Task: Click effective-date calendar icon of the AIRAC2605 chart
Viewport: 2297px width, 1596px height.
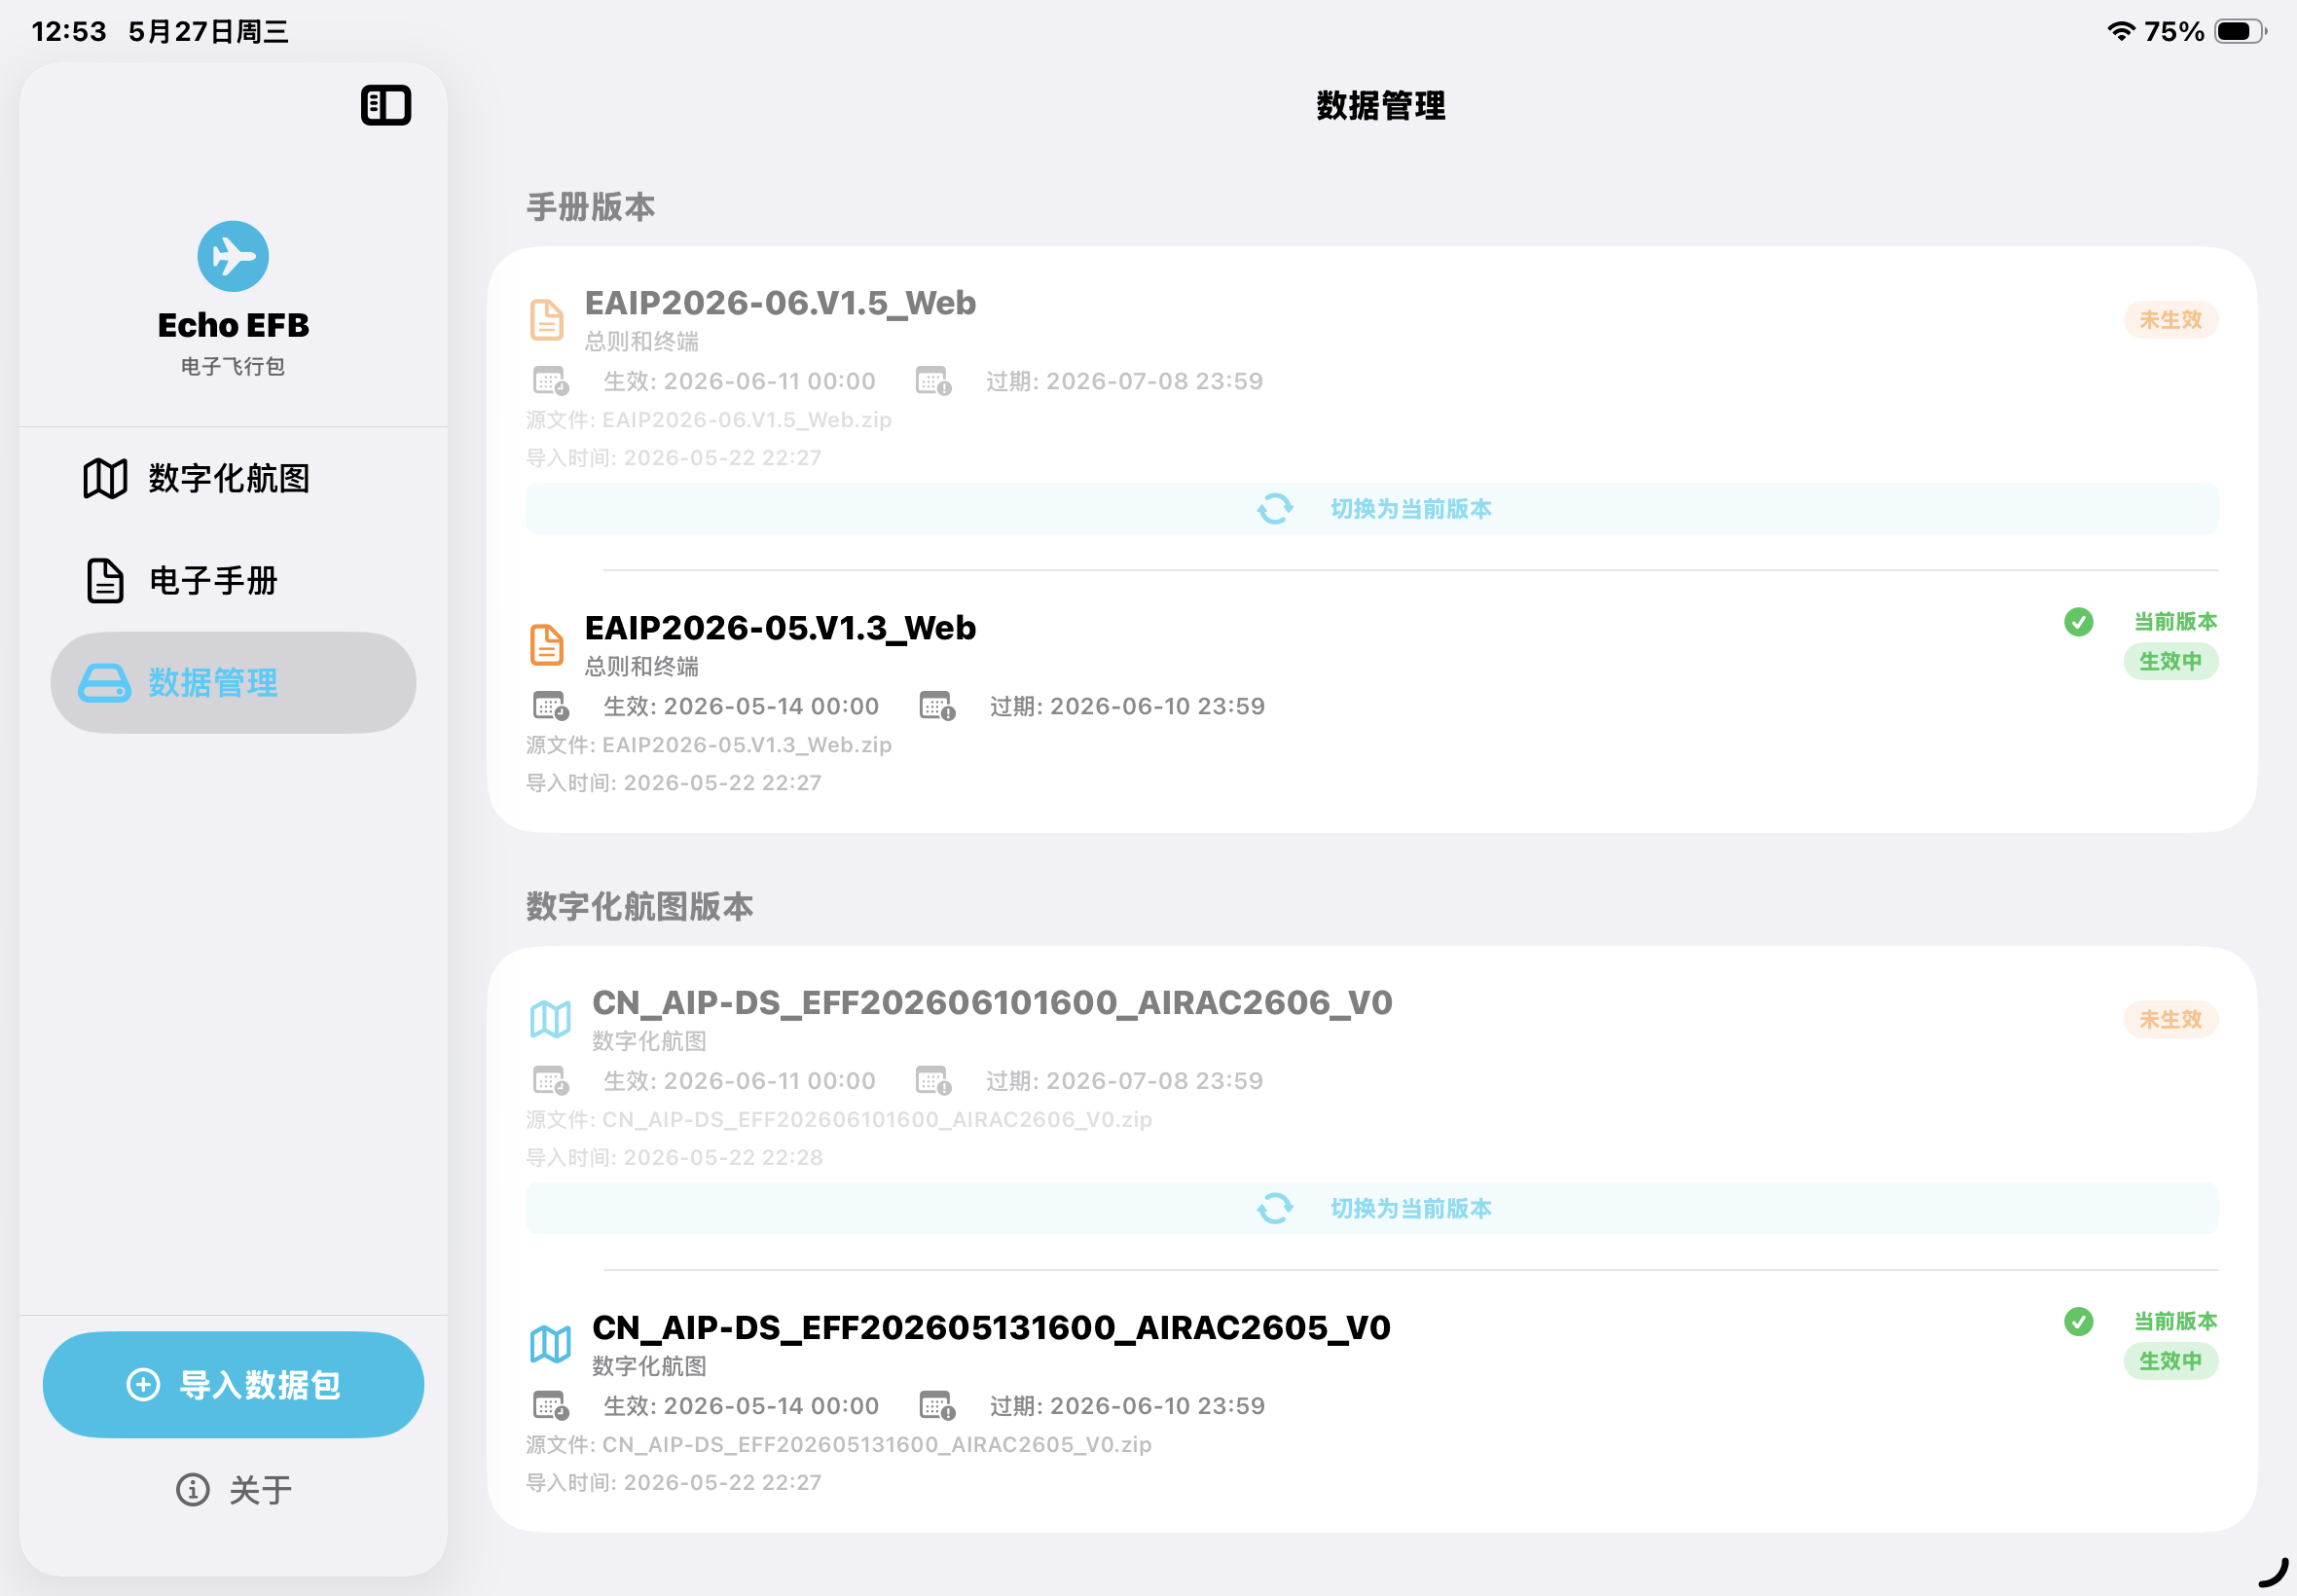Action: (x=551, y=1406)
